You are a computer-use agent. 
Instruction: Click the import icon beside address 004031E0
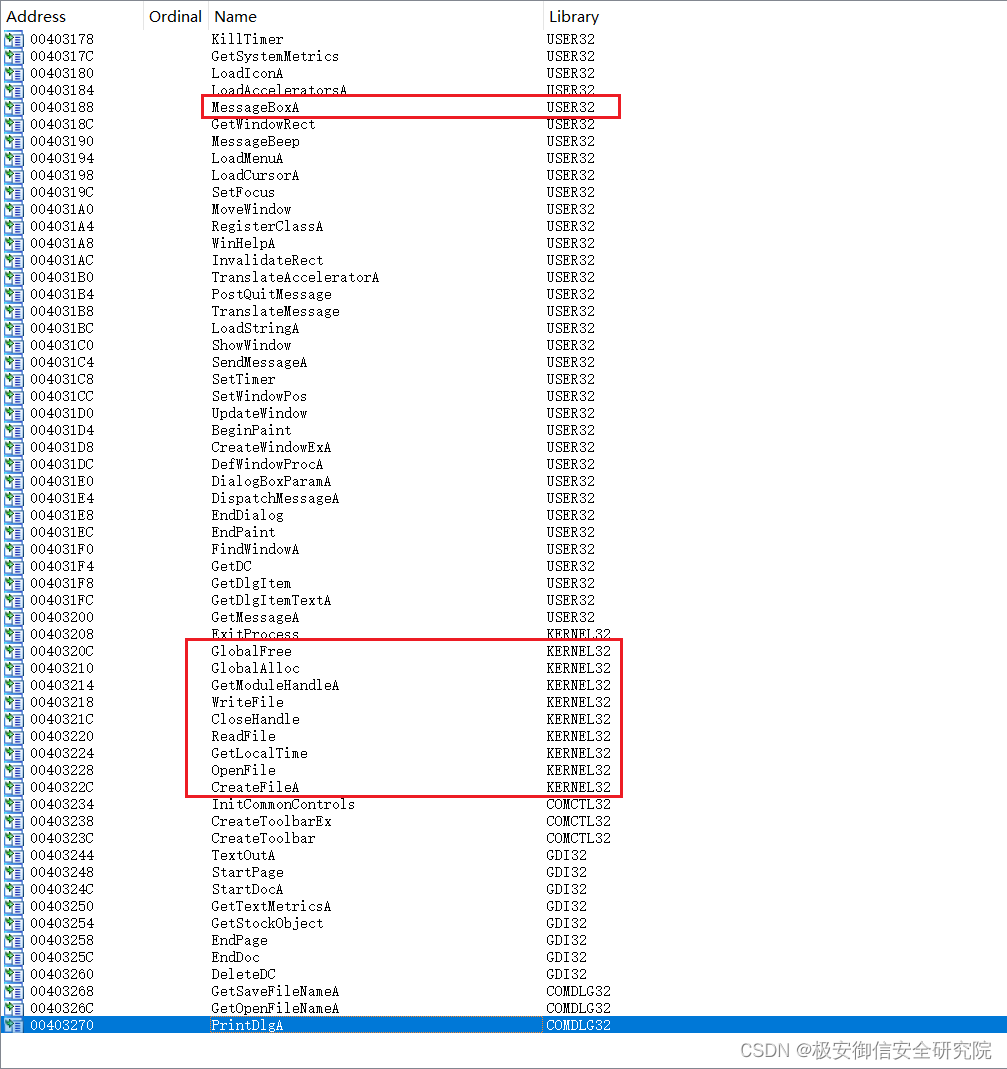point(14,481)
